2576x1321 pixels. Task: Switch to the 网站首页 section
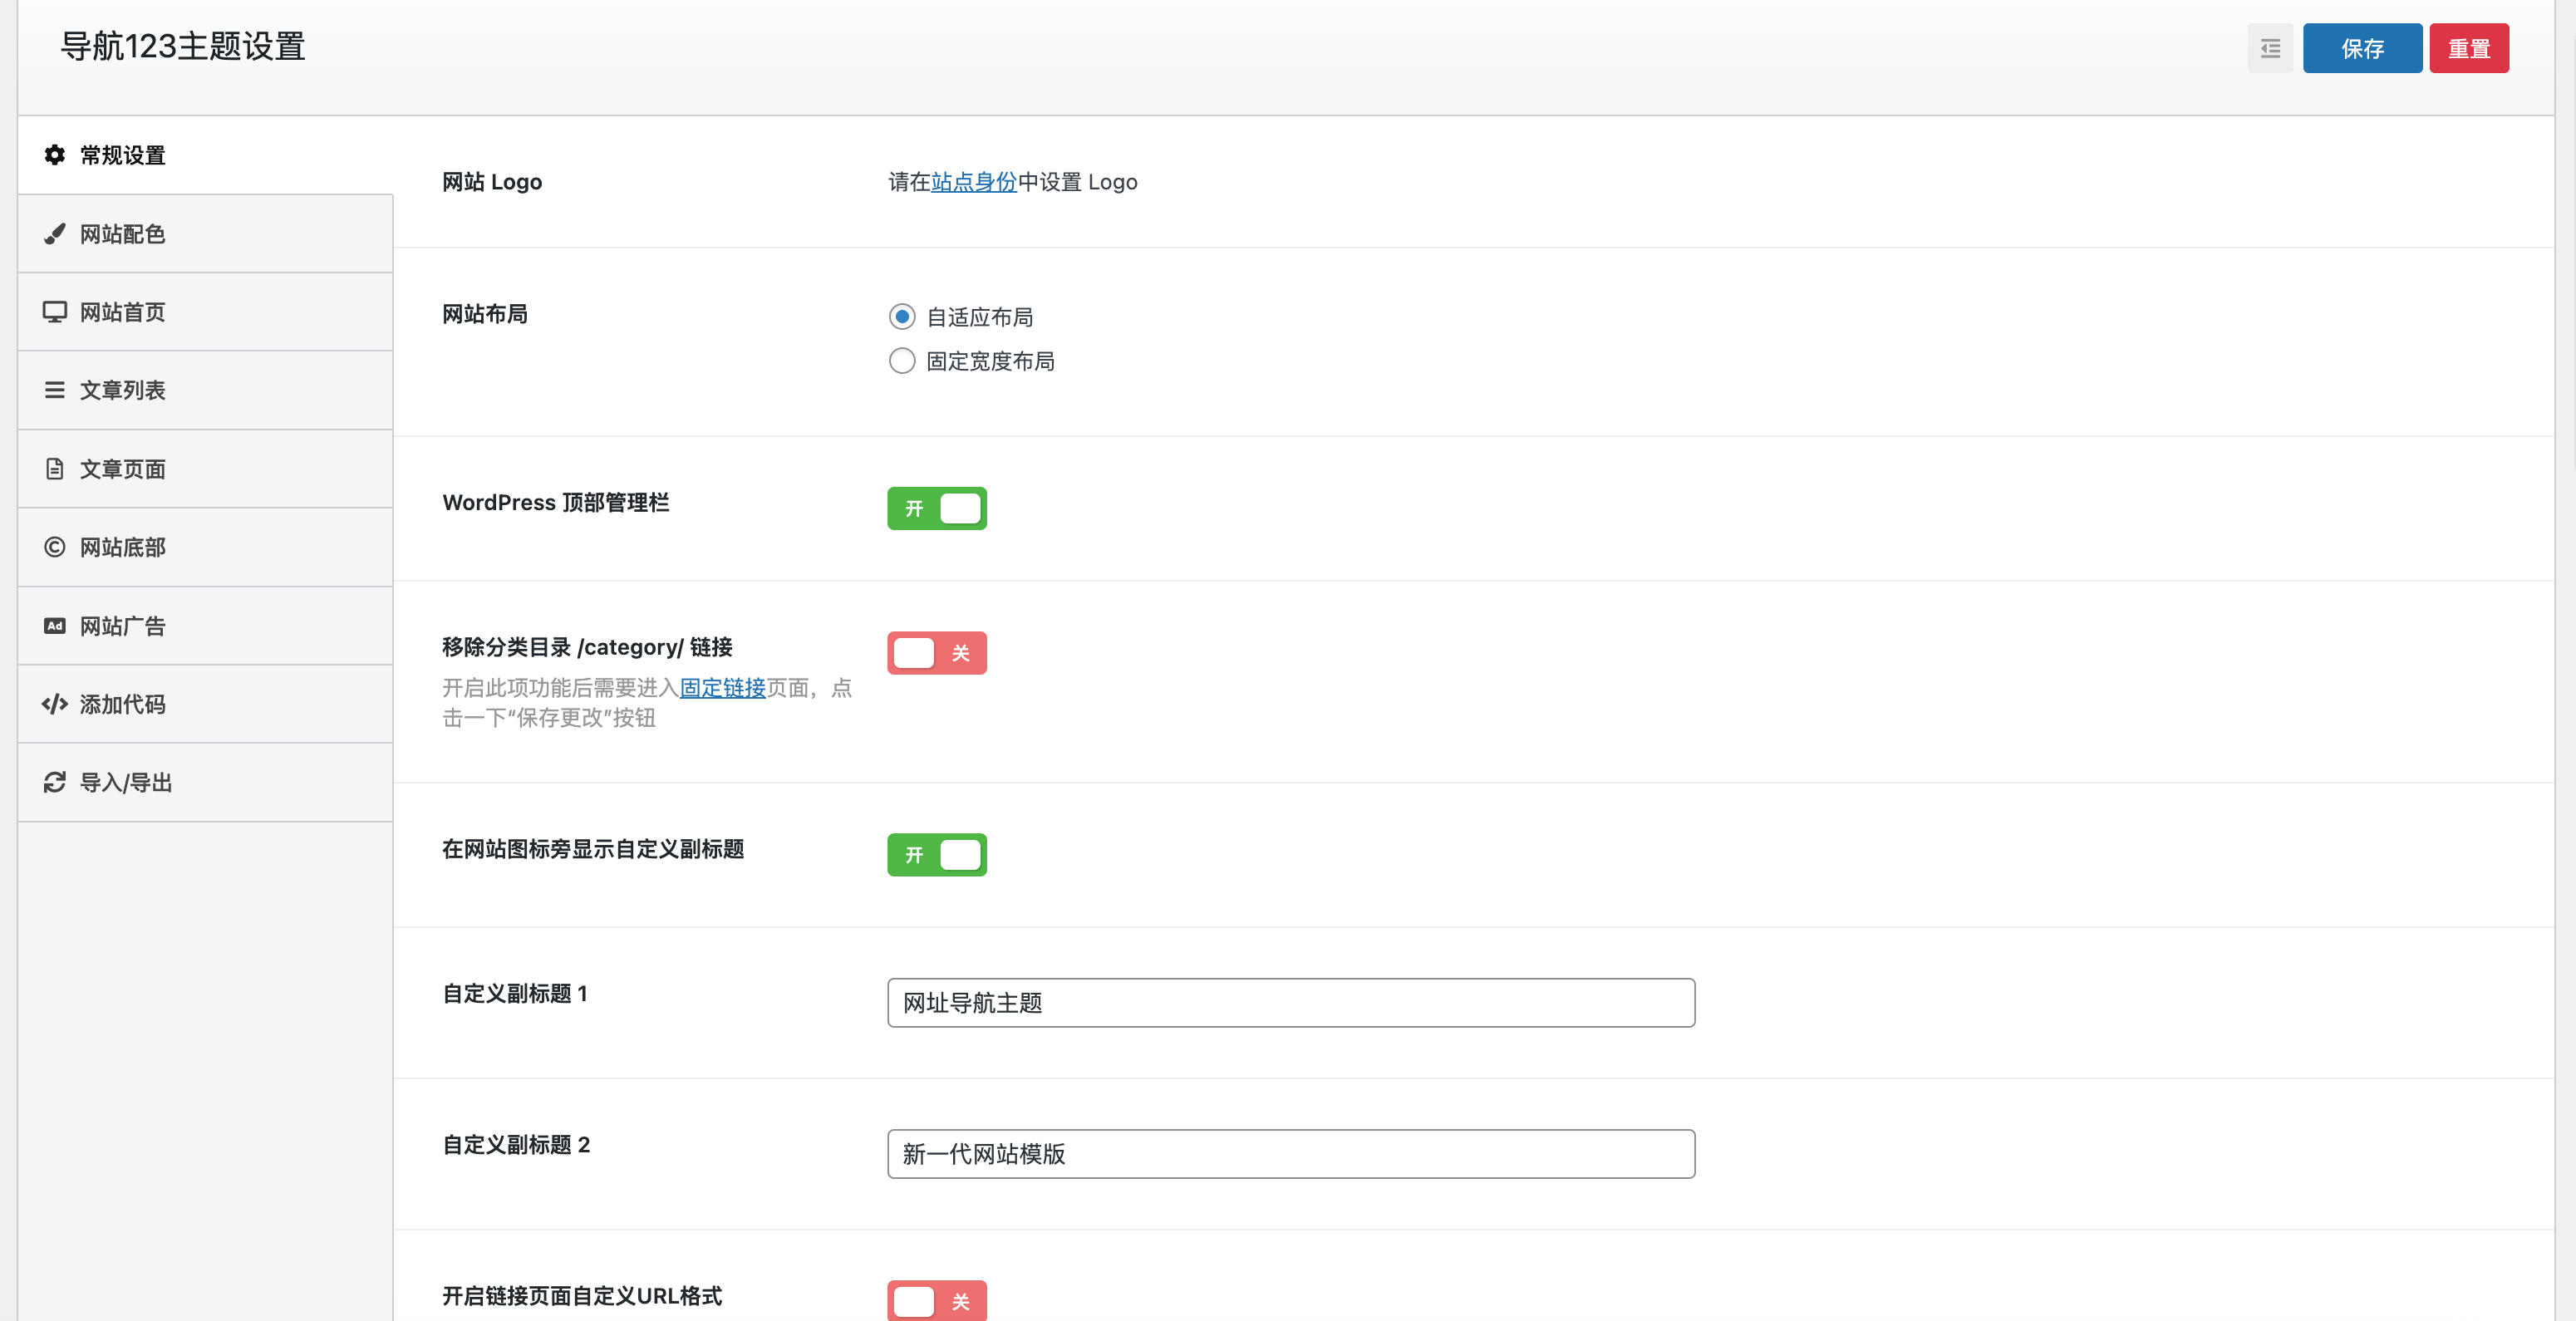205,312
